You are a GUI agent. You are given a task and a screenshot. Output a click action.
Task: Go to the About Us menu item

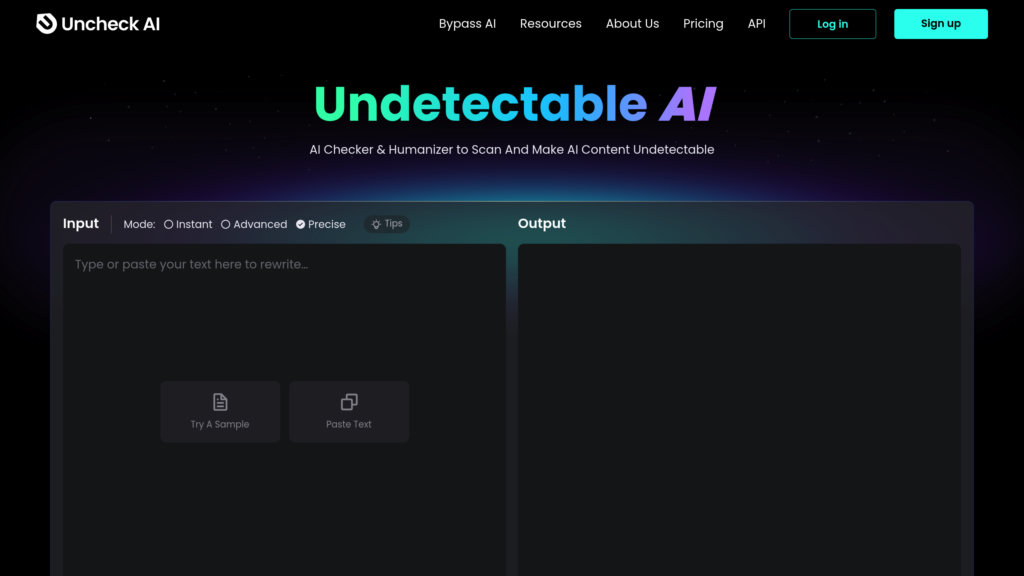(x=632, y=24)
